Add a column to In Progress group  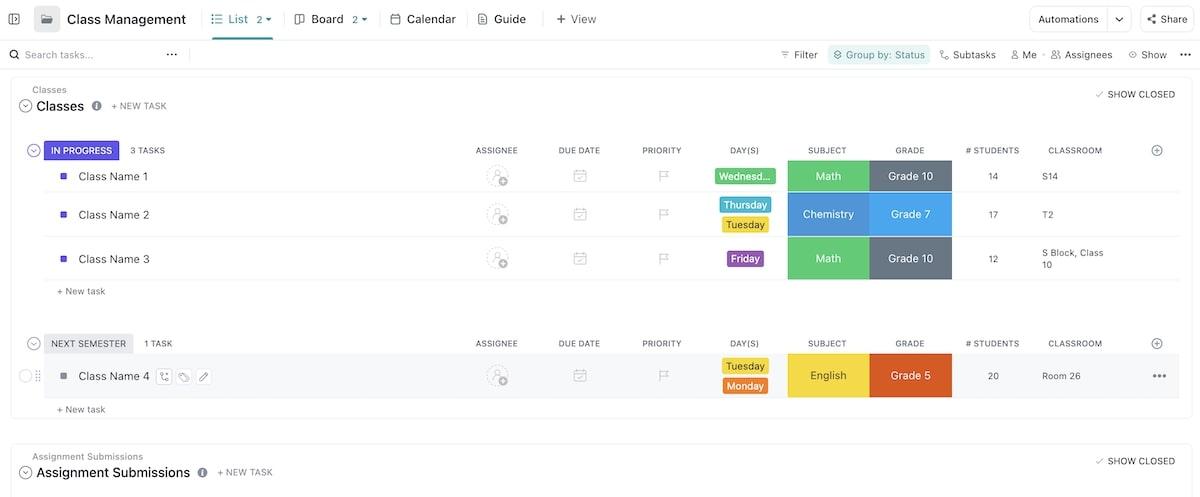pos(1157,151)
